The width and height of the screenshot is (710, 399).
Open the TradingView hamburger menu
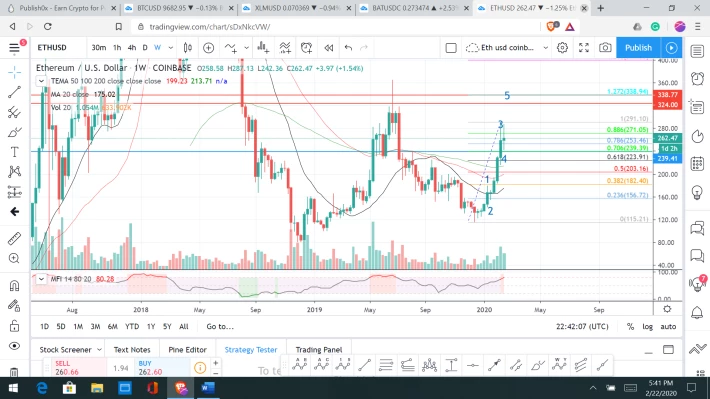pos(14,48)
